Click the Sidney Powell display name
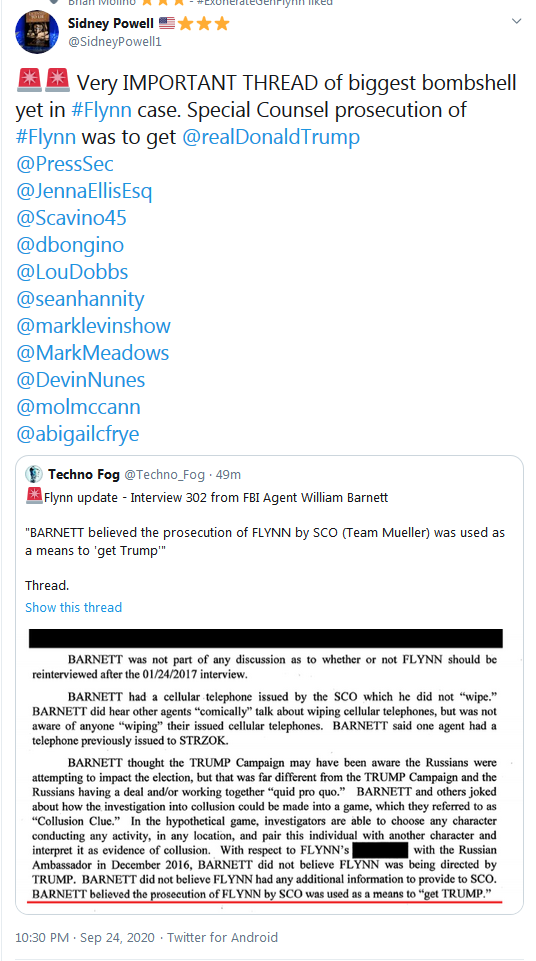The width and height of the screenshot is (536, 961). (x=110, y=24)
